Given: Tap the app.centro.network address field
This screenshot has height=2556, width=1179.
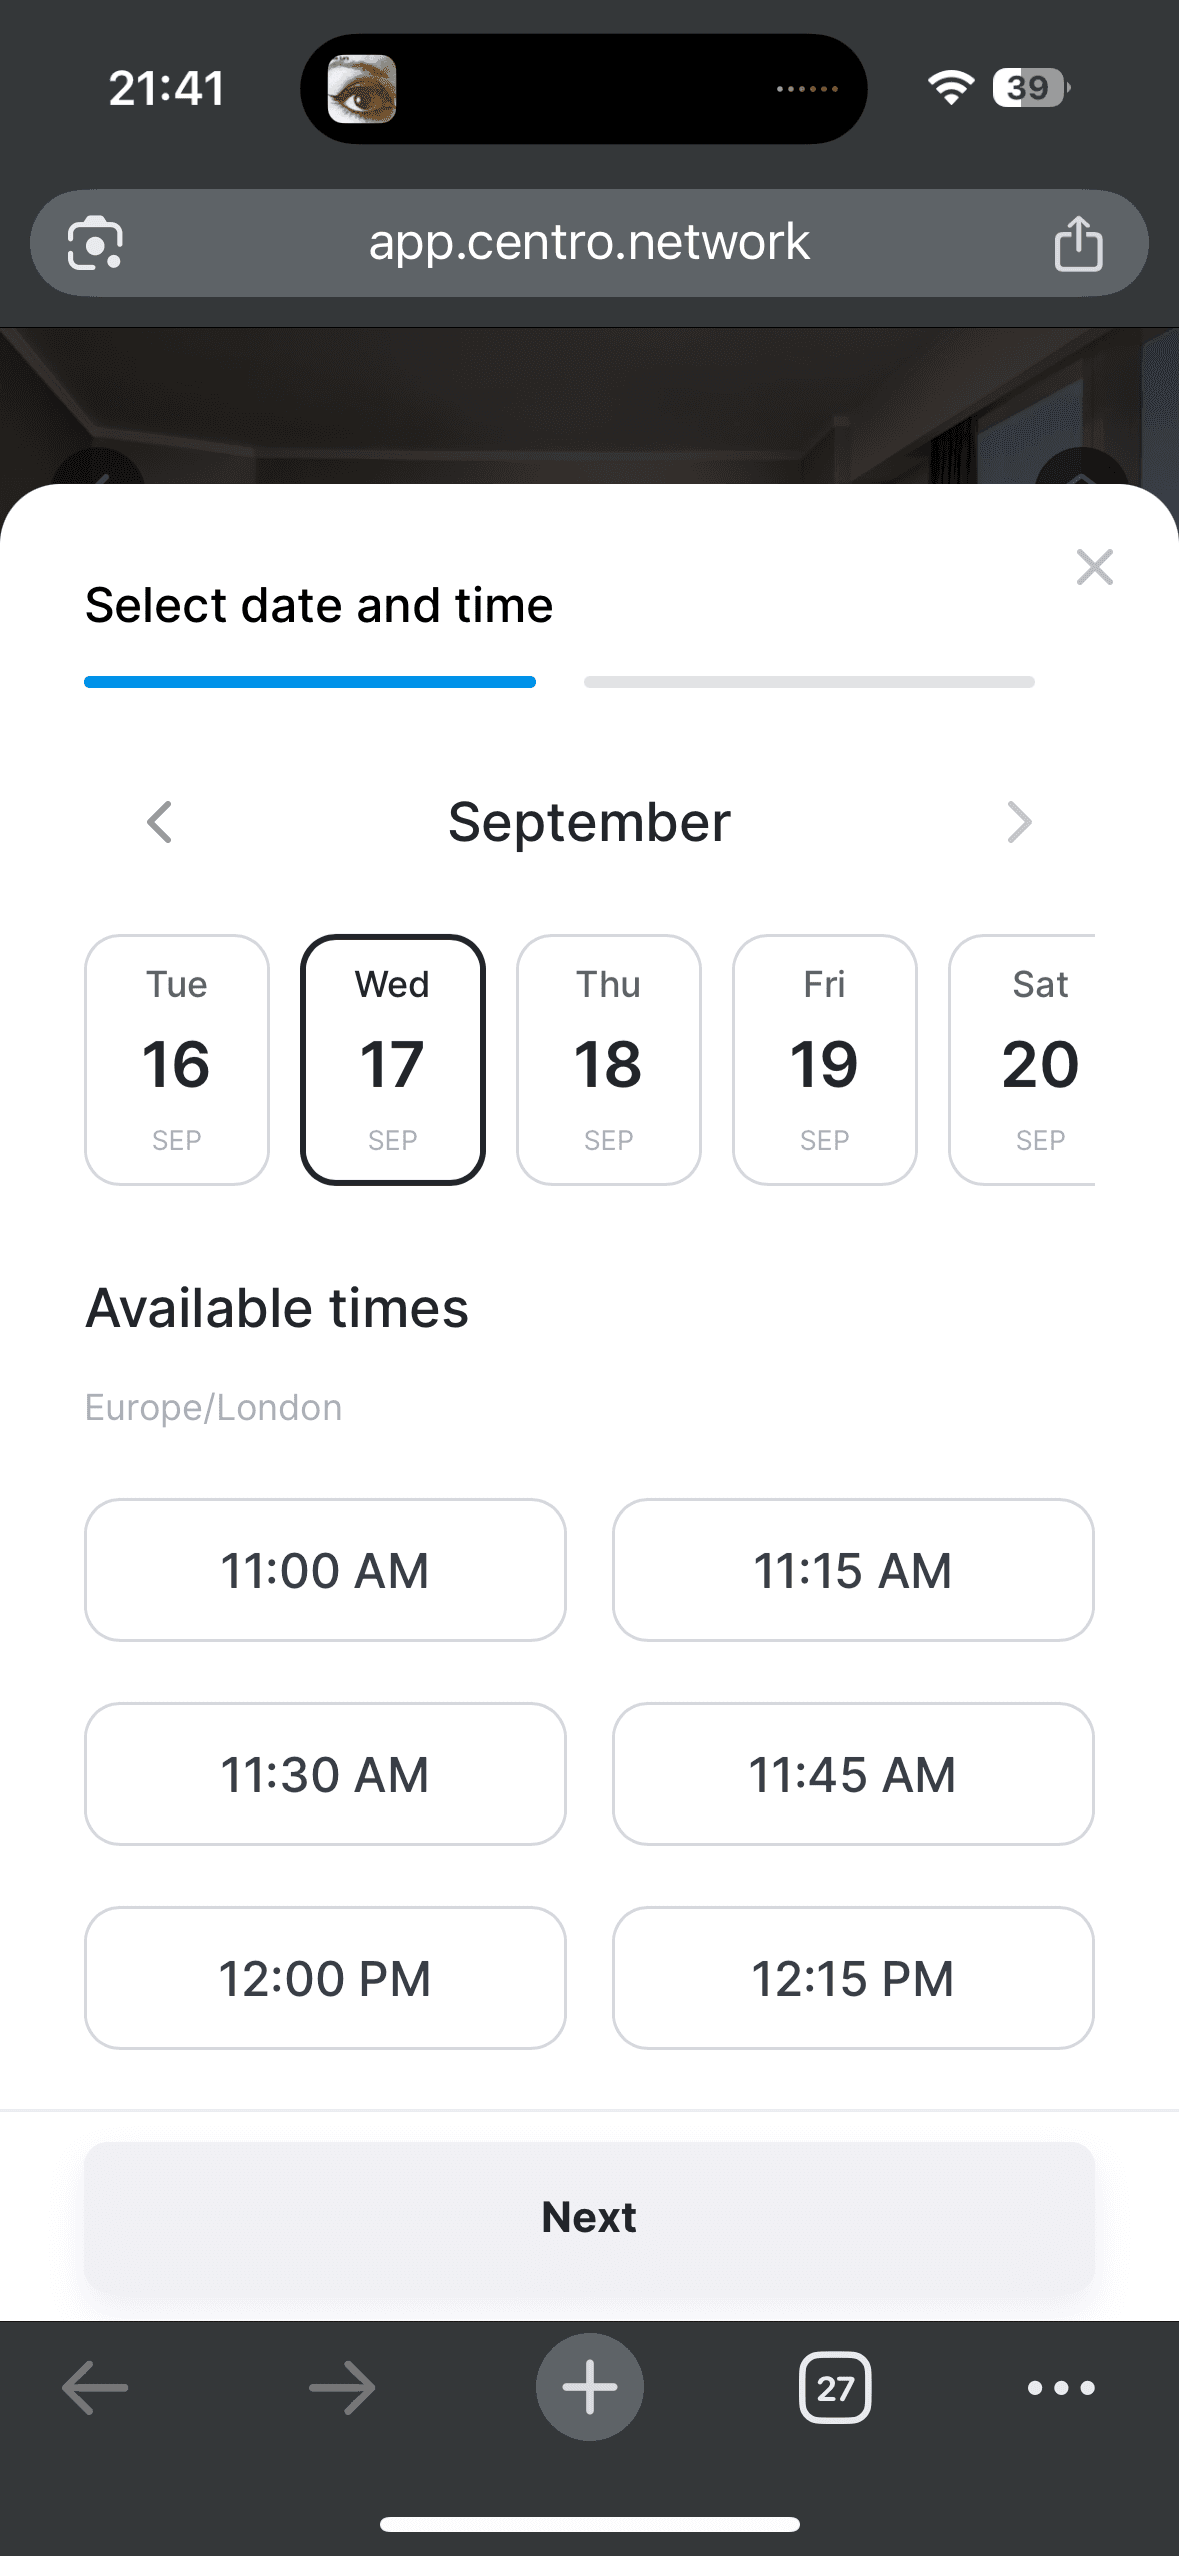Looking at the screenshot, I should pos(589,243).
